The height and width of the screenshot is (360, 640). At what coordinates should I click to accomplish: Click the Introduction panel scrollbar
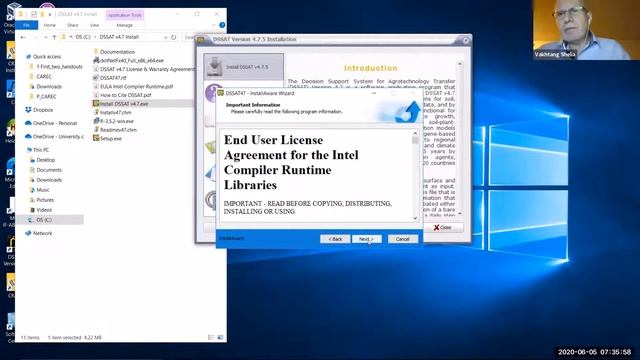pos(460,139)
